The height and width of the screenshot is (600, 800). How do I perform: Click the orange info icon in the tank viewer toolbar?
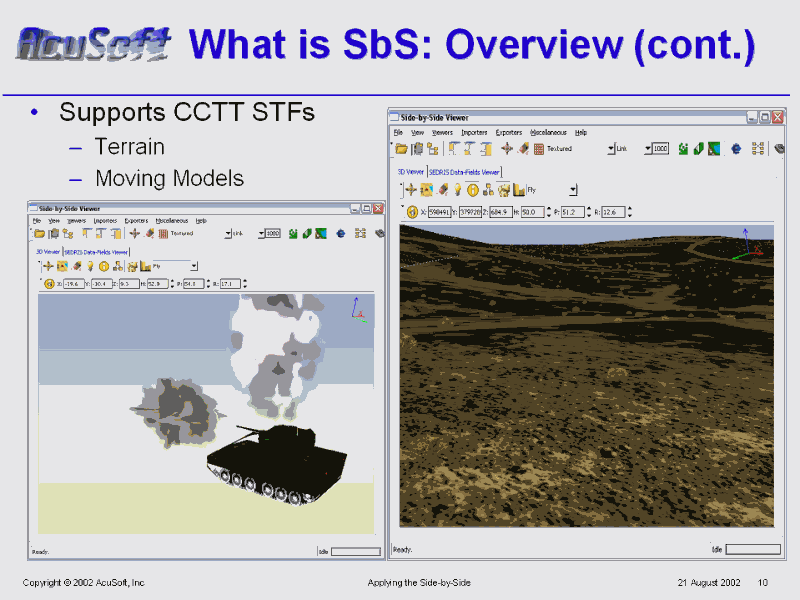(x=102, y=266)
